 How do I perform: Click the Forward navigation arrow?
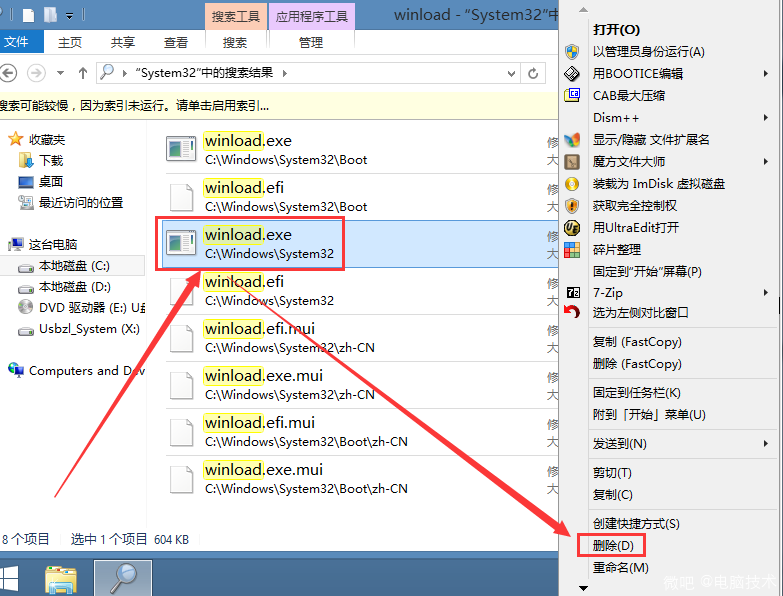click(x=36, y=73)
